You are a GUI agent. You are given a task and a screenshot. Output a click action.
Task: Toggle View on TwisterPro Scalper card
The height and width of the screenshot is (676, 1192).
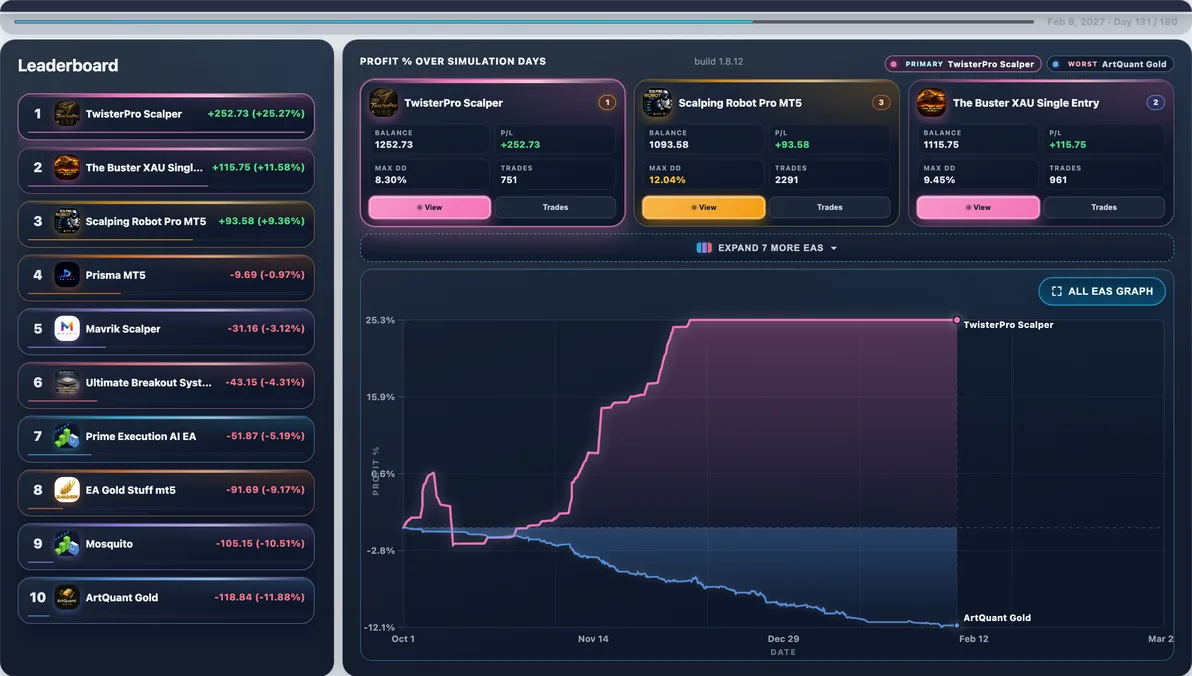point(430,208)
